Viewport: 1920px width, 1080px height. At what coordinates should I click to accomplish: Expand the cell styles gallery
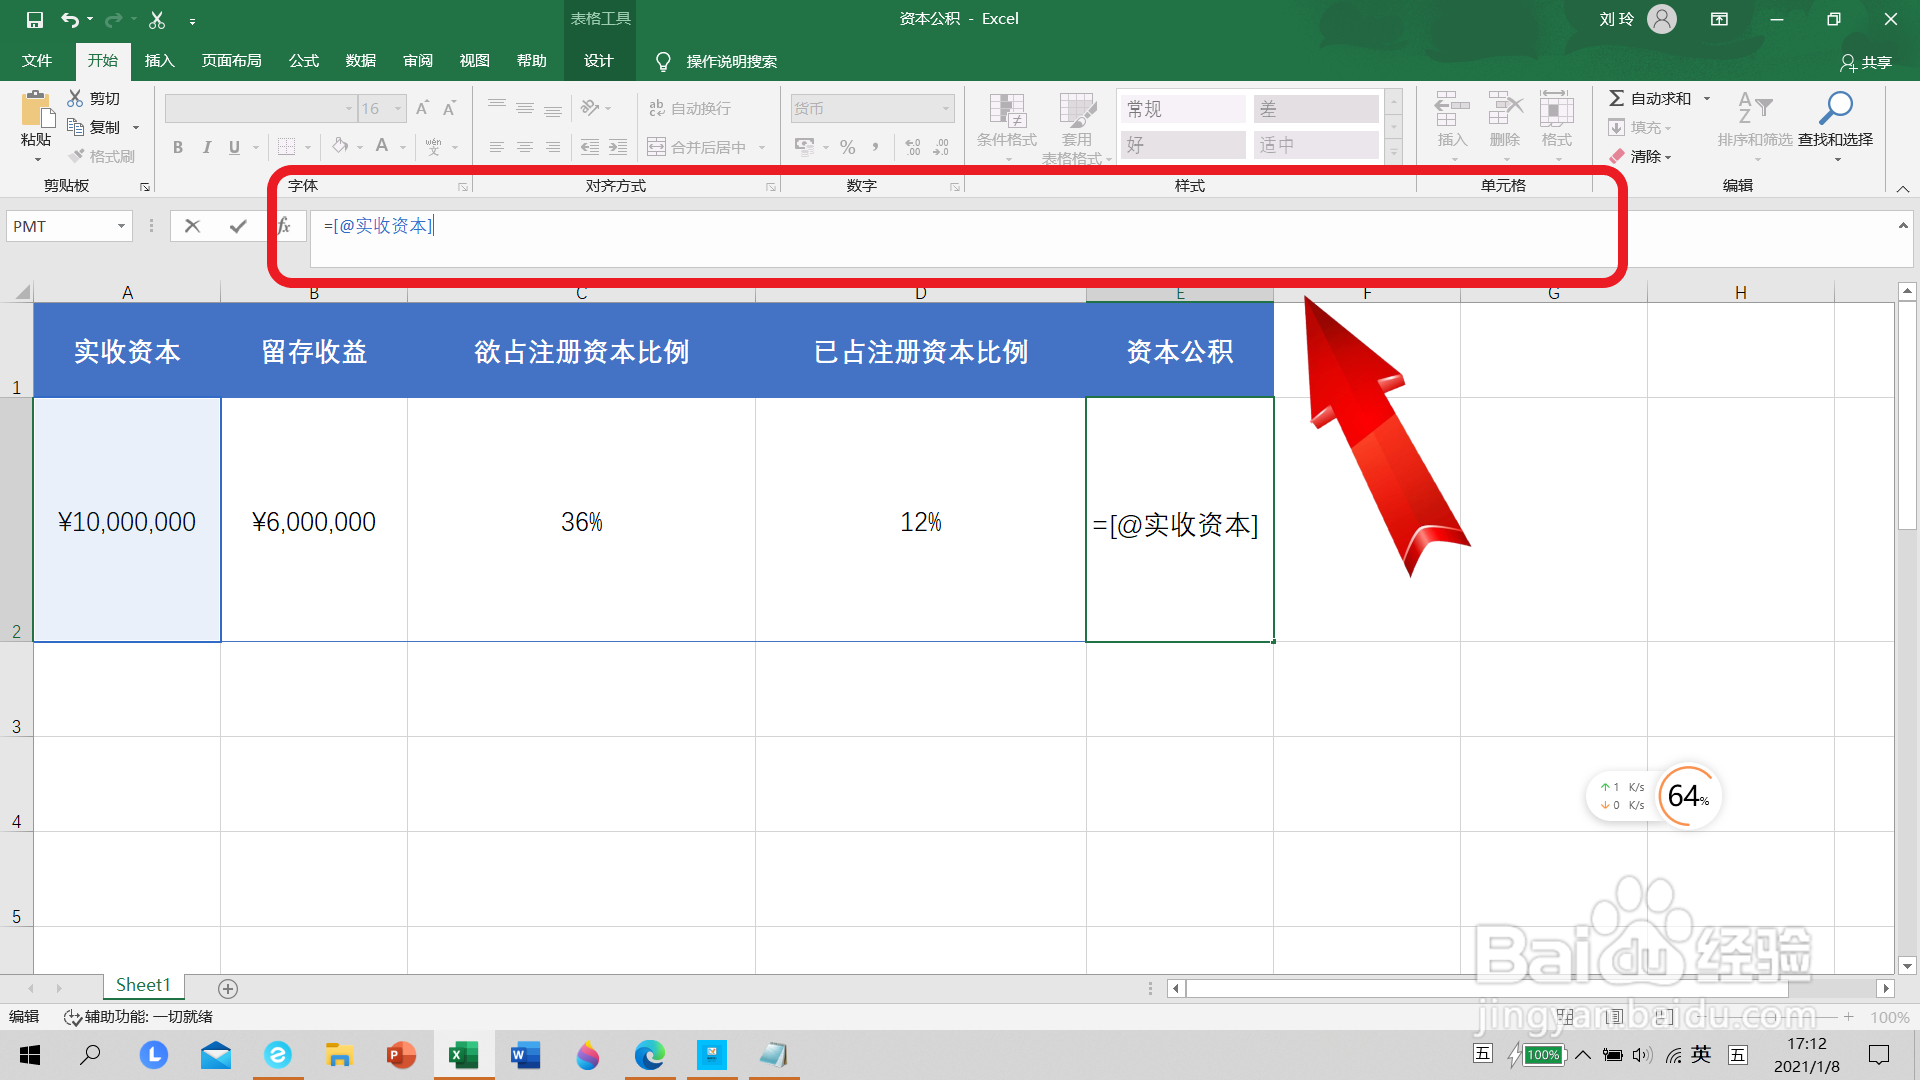pos(1394,152)
